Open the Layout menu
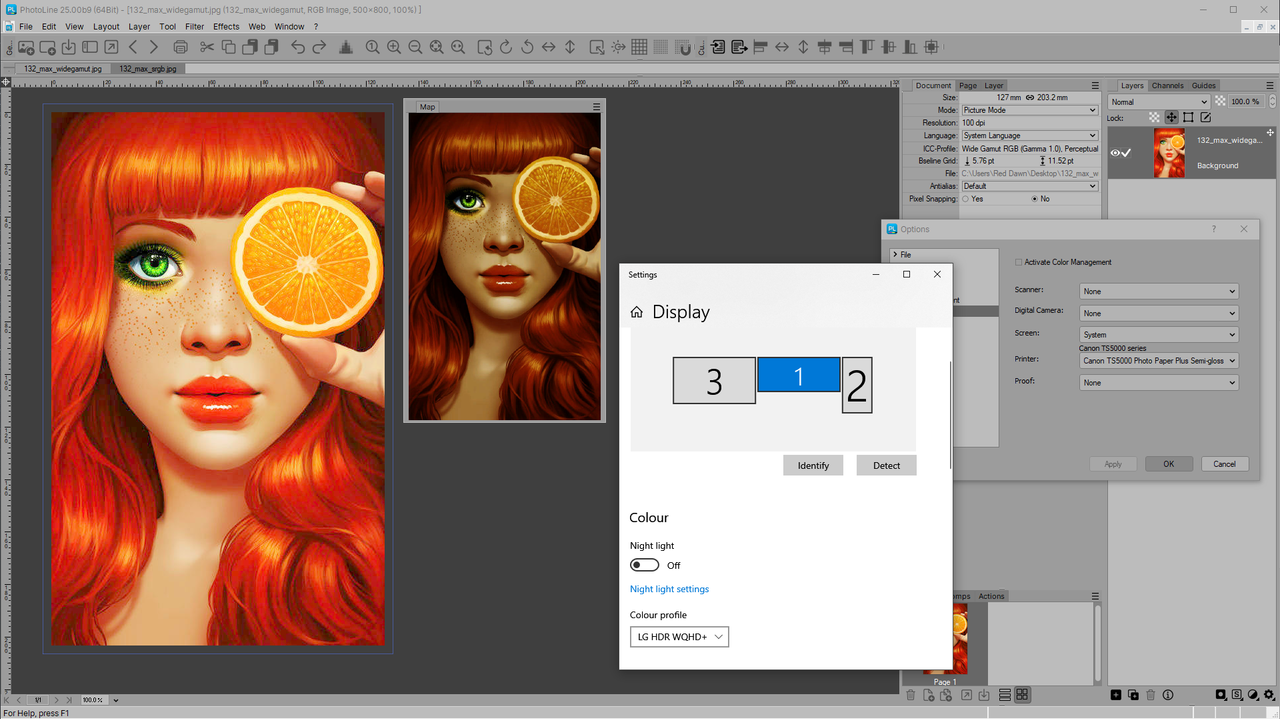1280x719 pixels. 106,26
